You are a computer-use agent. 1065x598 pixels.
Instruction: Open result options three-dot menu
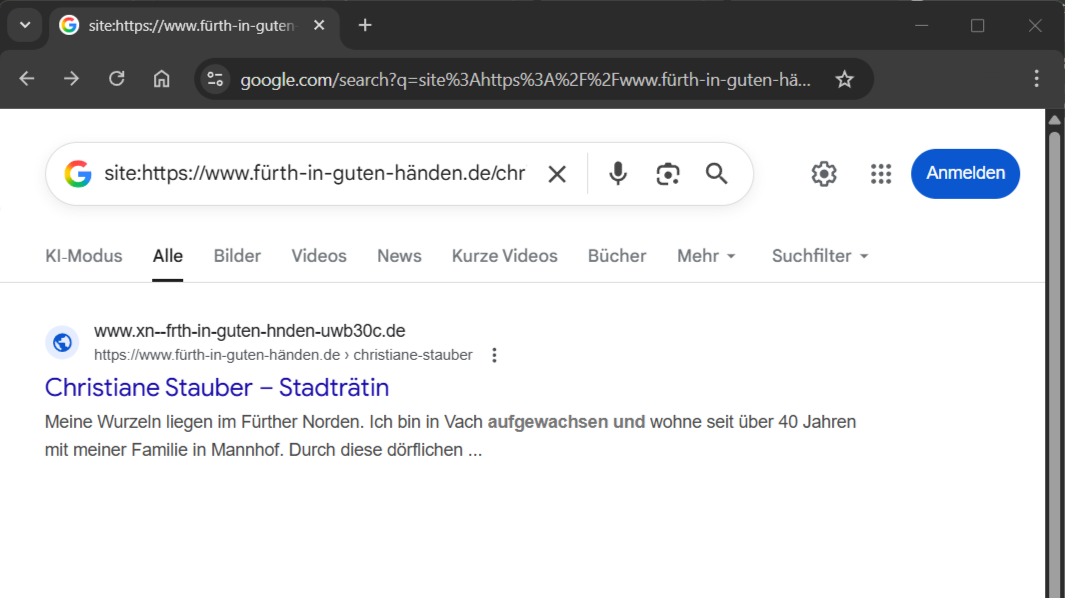(494, 355)
